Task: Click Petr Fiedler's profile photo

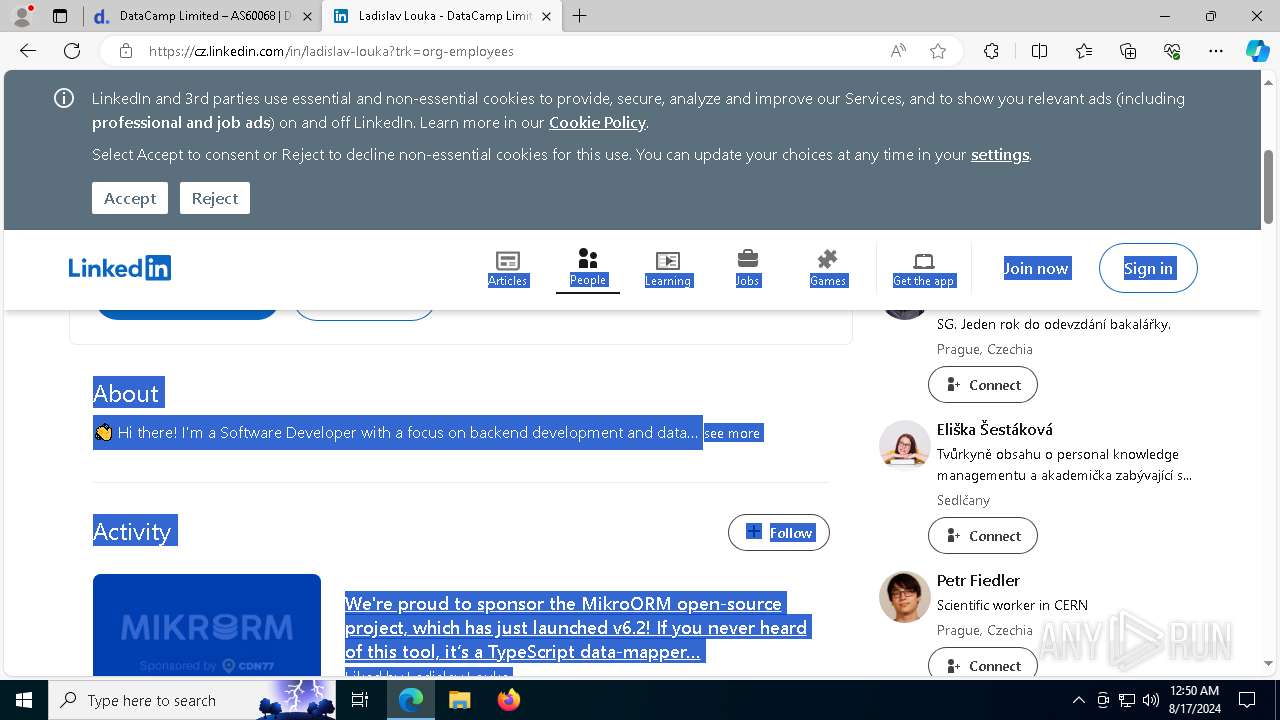Action: (905, 597)
